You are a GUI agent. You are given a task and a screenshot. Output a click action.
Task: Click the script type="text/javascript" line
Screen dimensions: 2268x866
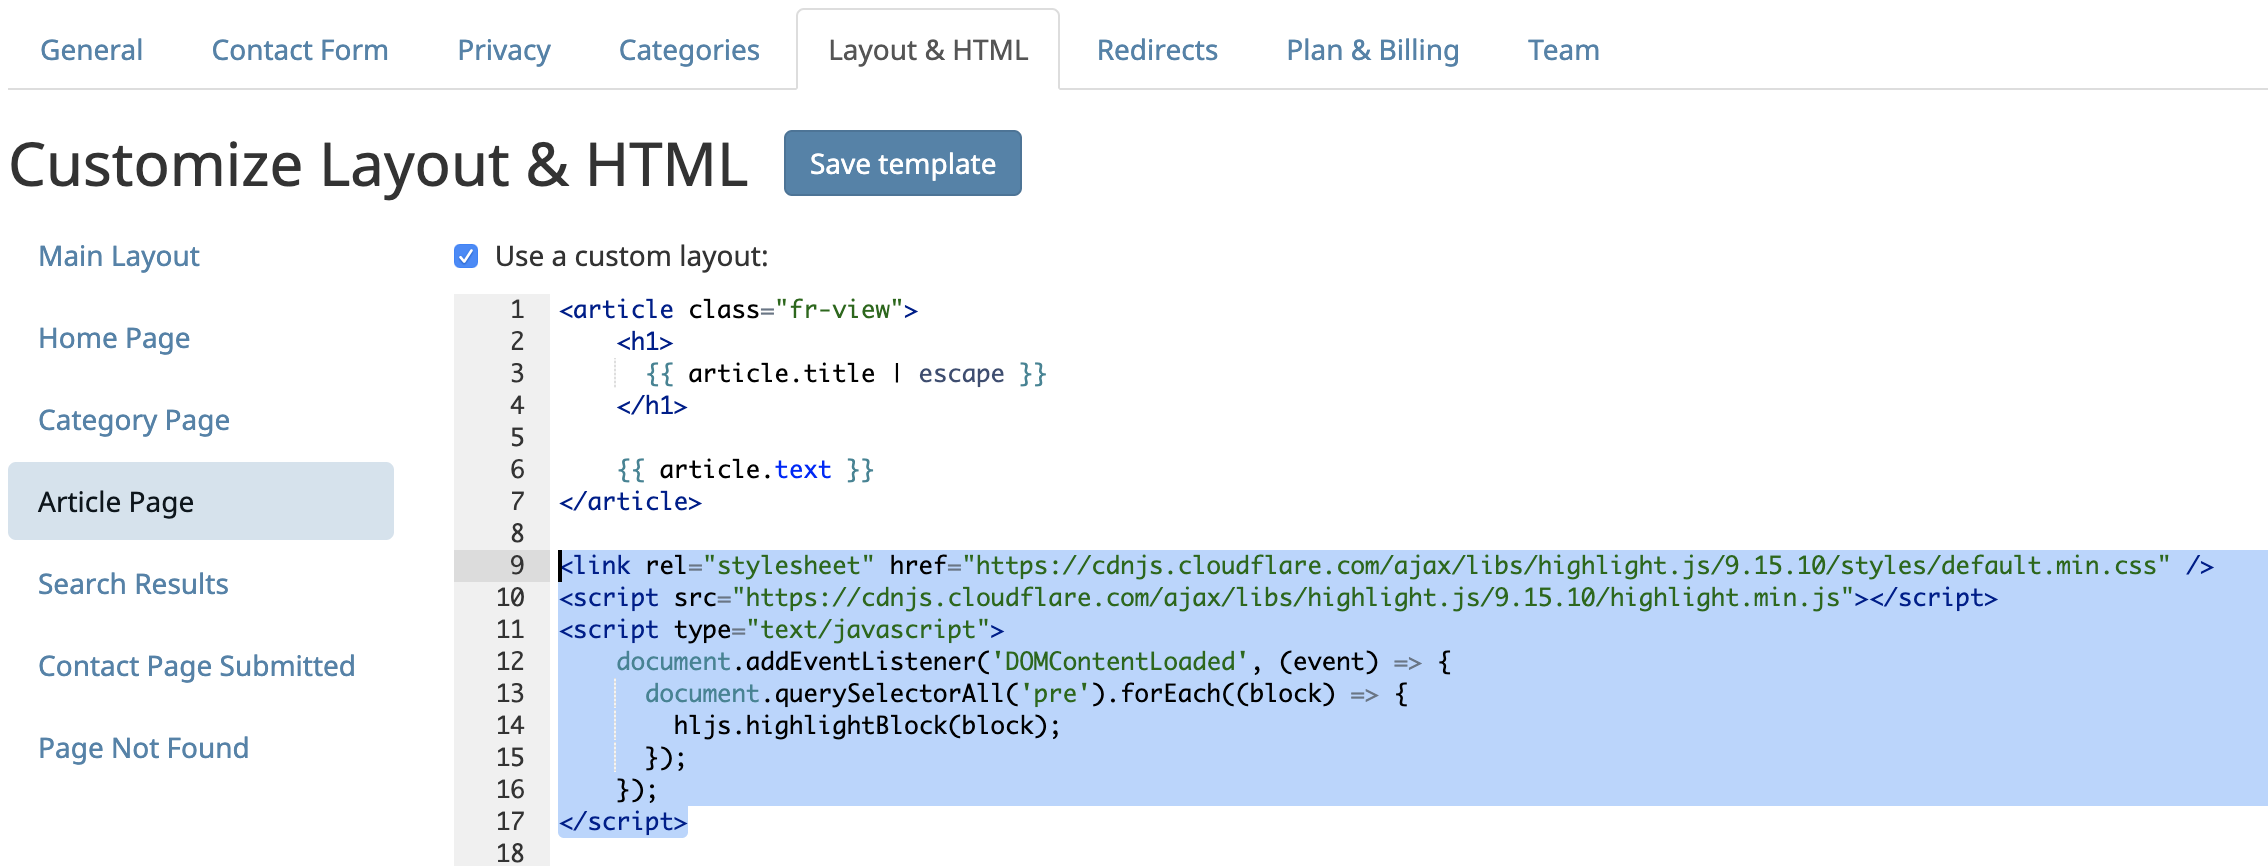[781, 630]
